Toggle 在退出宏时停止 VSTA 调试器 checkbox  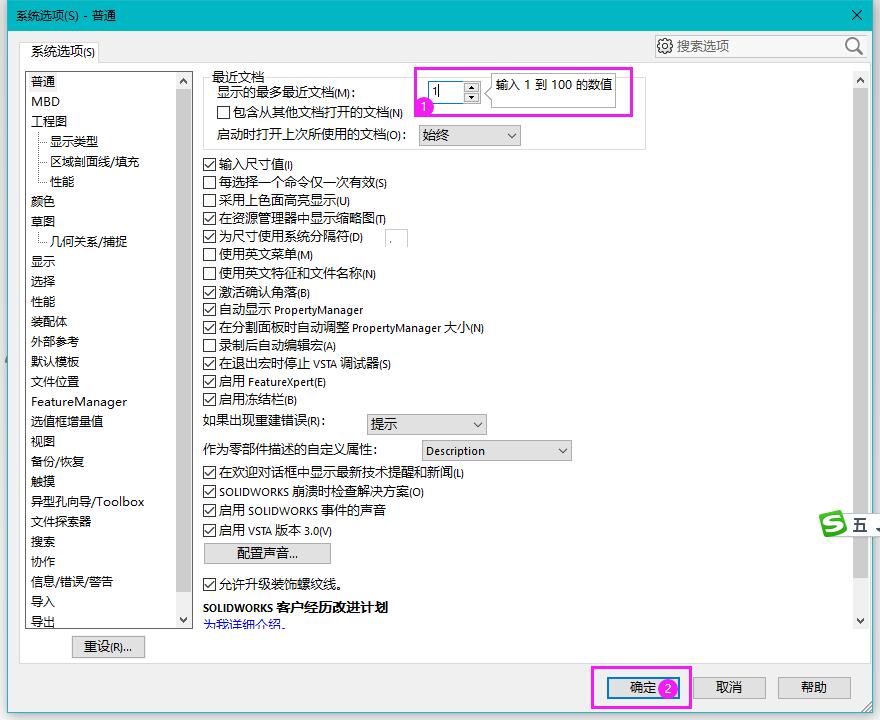209,364
